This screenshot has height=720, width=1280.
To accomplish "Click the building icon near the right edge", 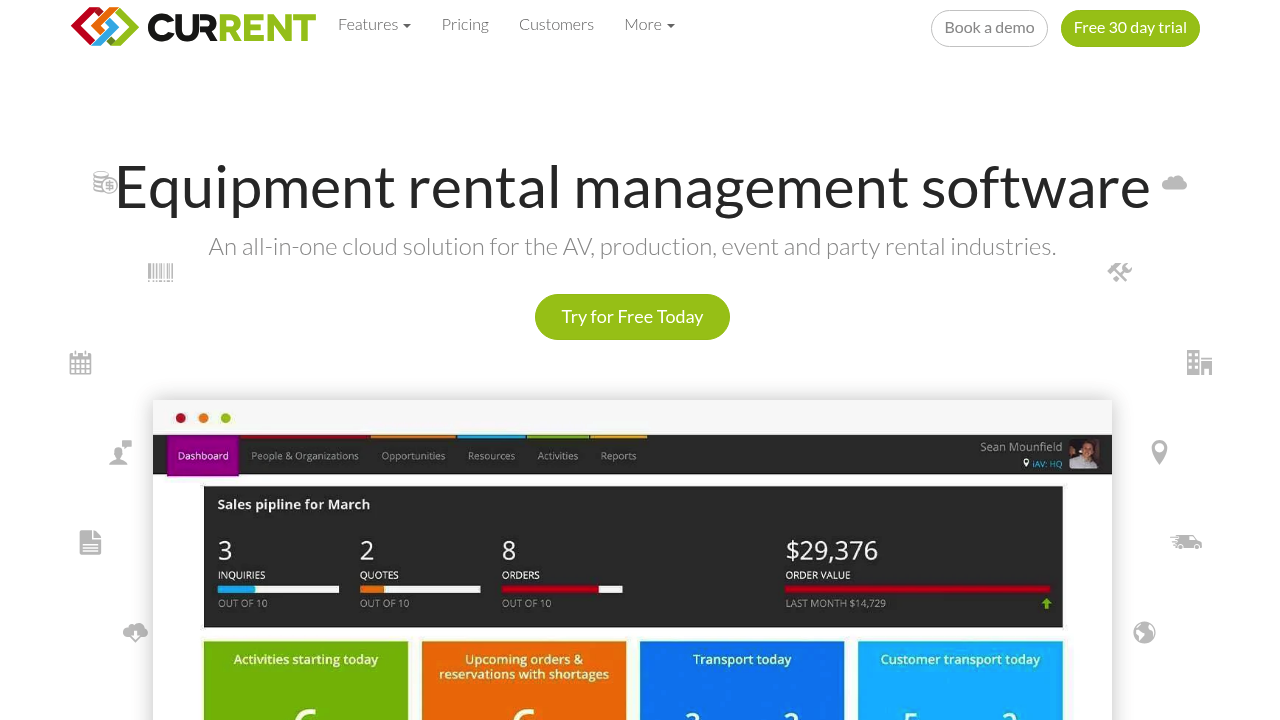I will point(1199,362).
